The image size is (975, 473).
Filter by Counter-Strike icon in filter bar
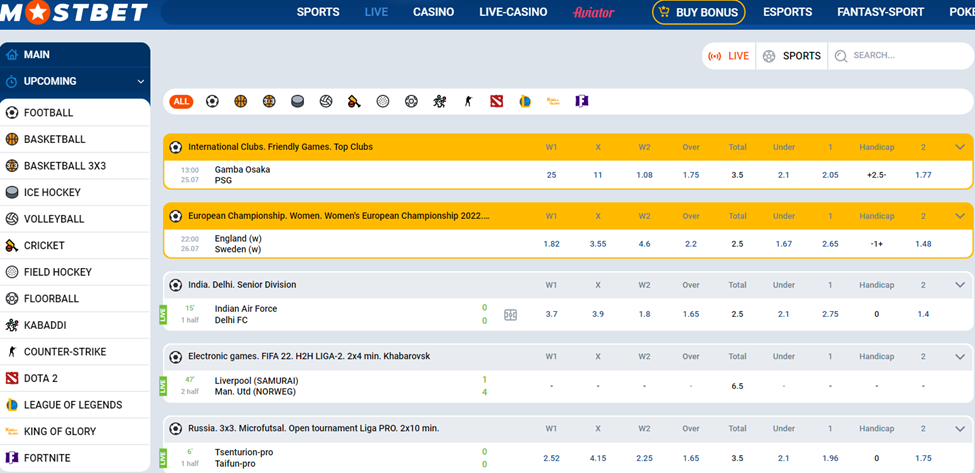468,101
